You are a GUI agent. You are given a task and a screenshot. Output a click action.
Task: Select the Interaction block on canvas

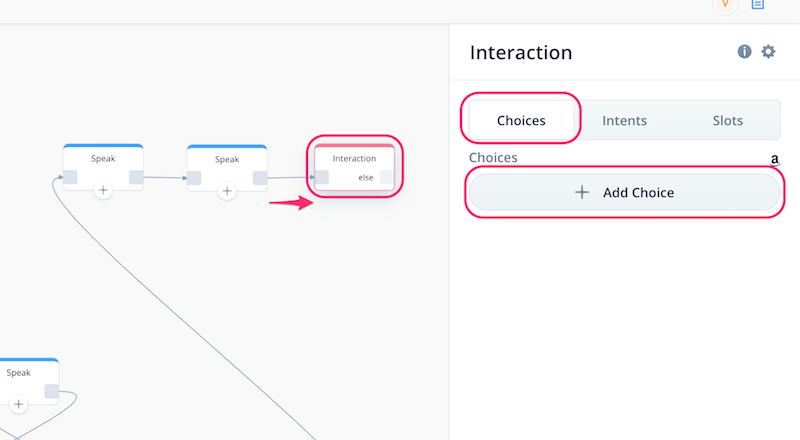(x=355, y=167)
